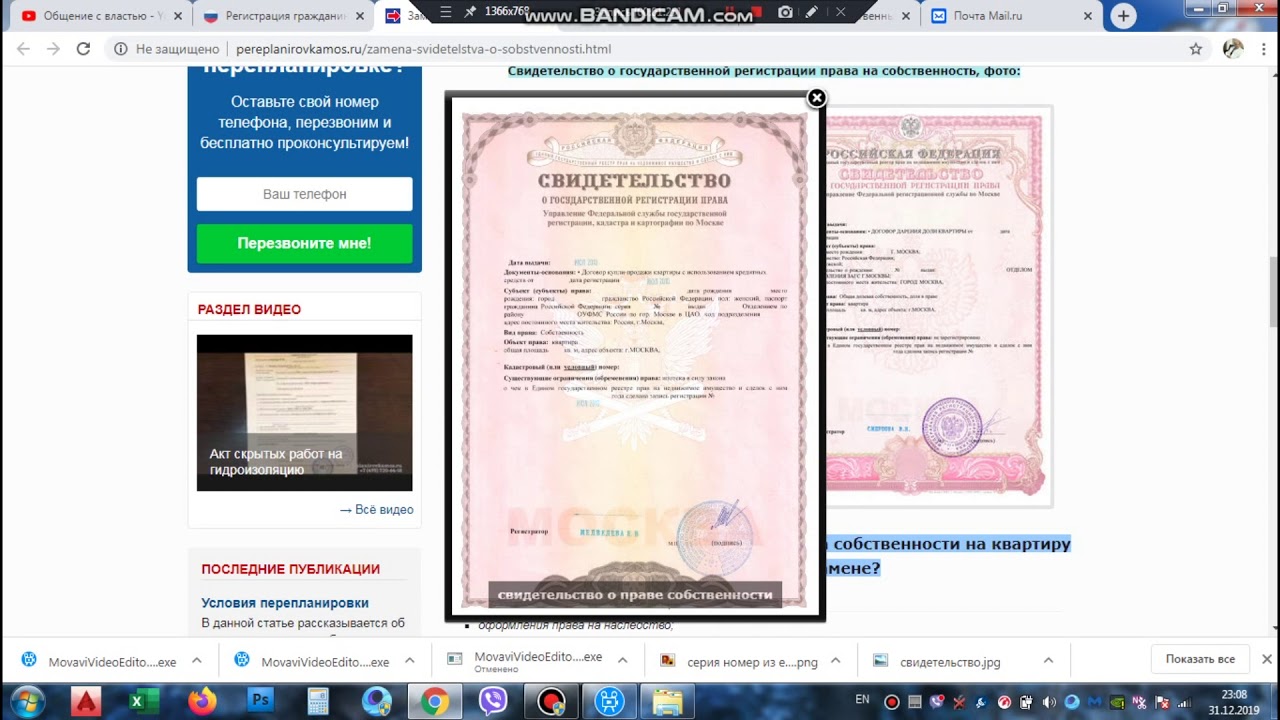The image size is (1280, 720).
Task: Open the NVIDIA tray icon
Action: [x=1118, y=702]
